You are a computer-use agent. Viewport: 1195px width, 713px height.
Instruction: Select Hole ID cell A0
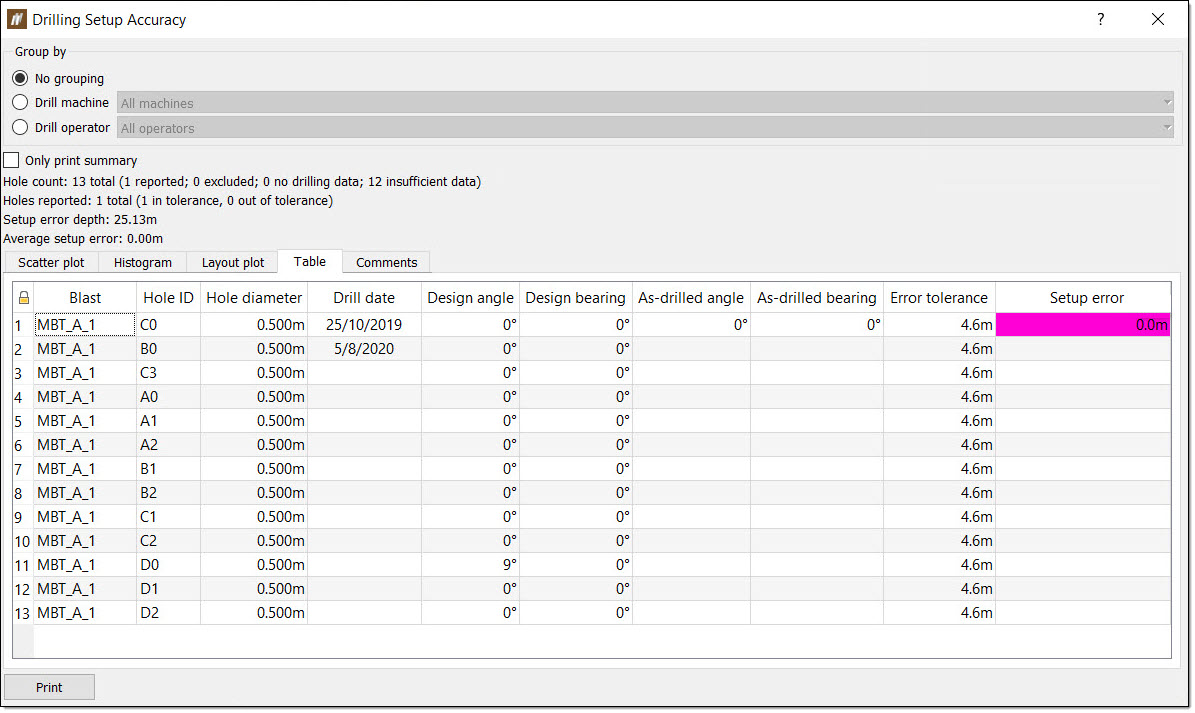click(x=168, y=397)
